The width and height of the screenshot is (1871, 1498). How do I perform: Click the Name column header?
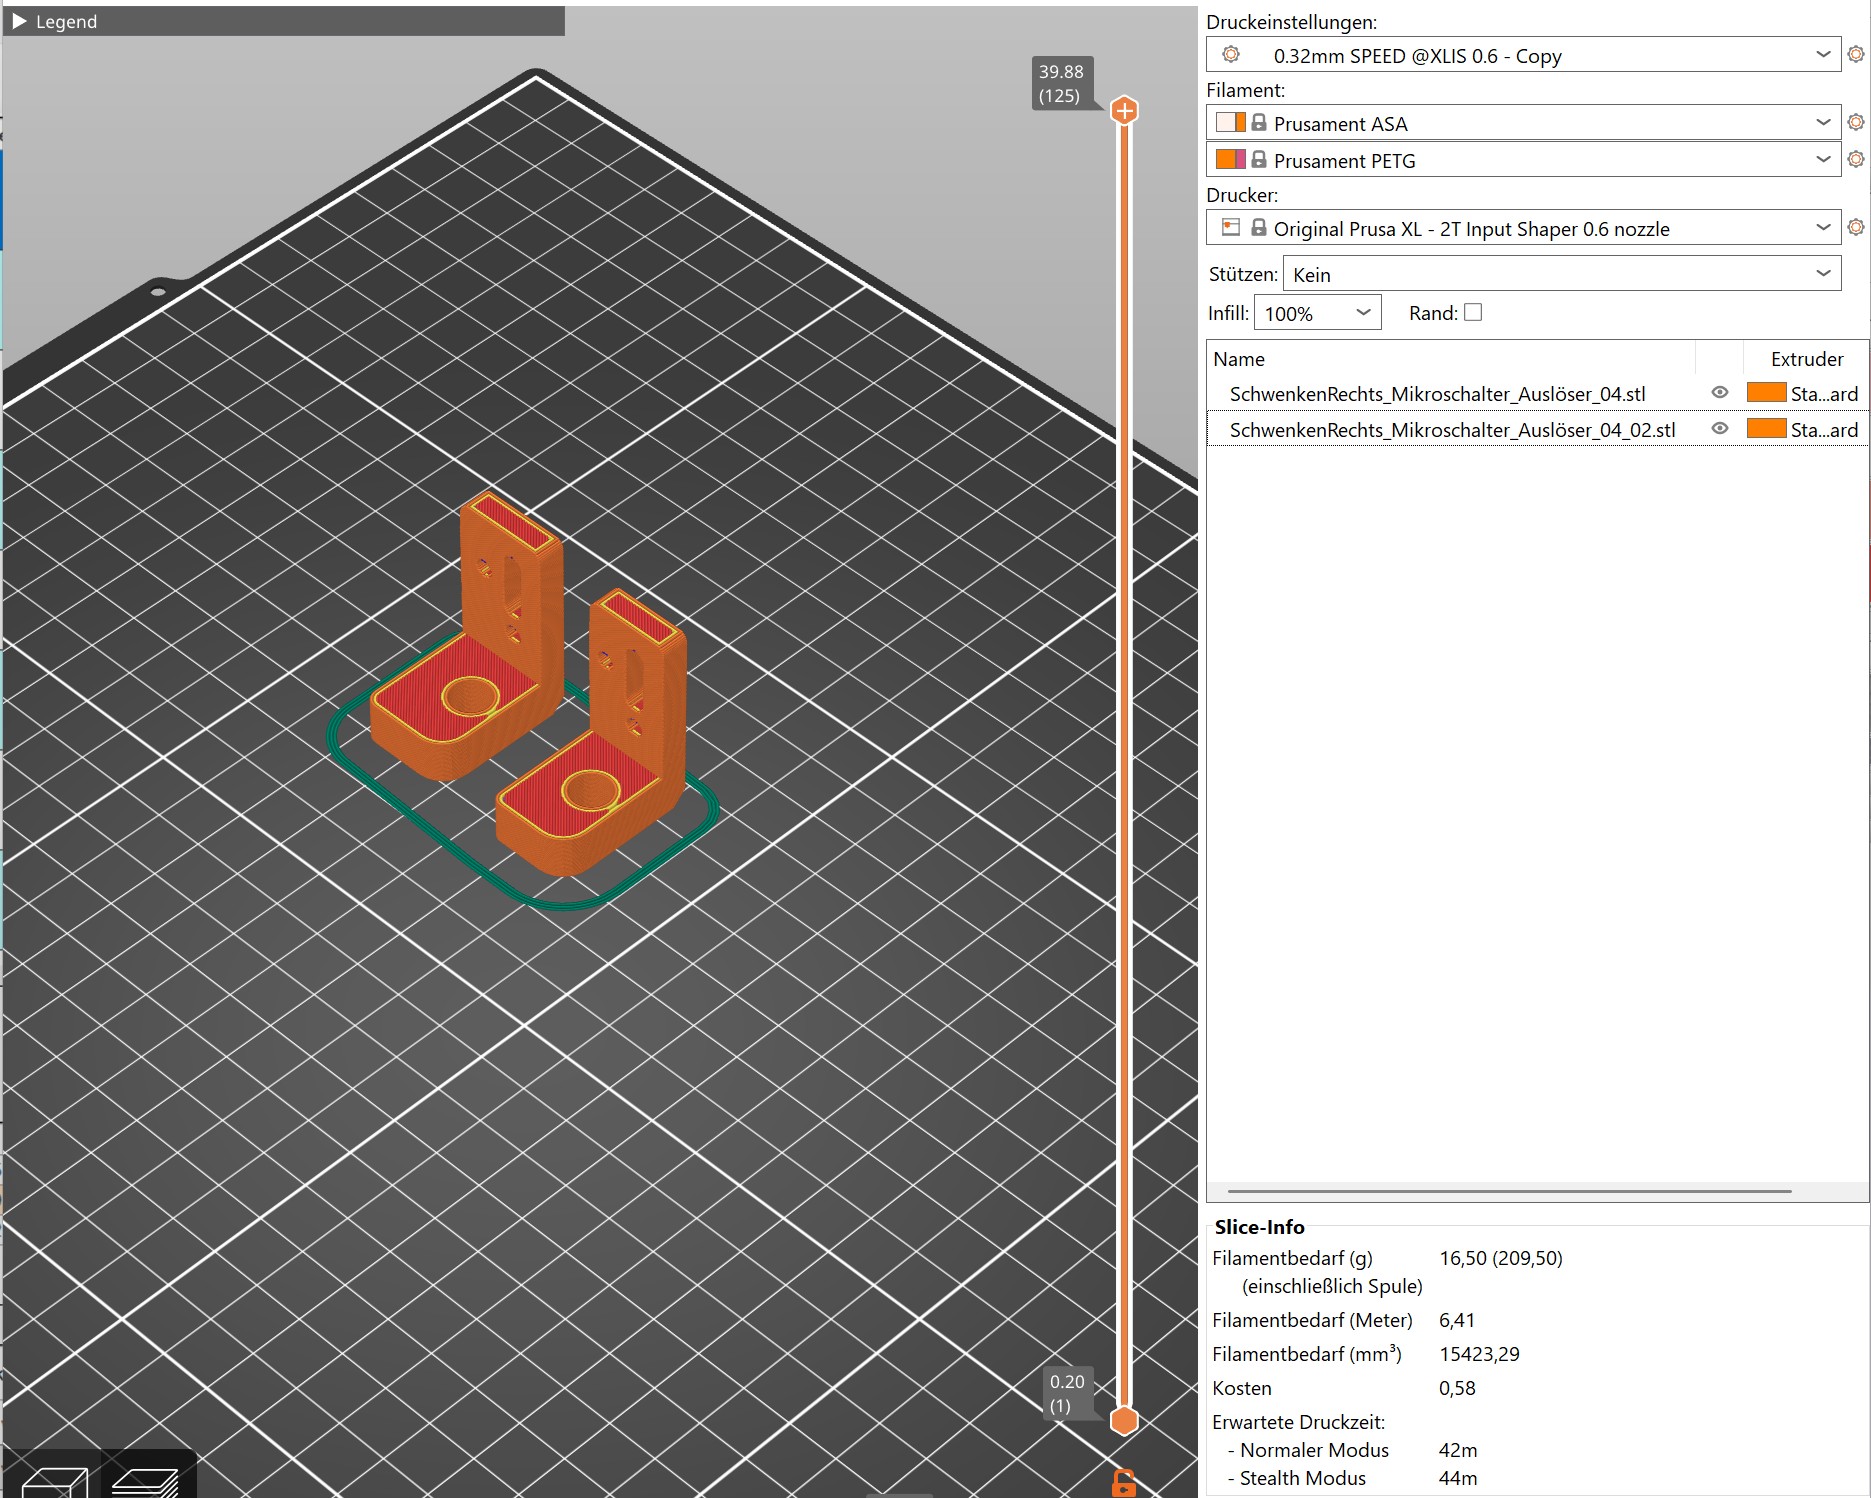click(1239, 359)
